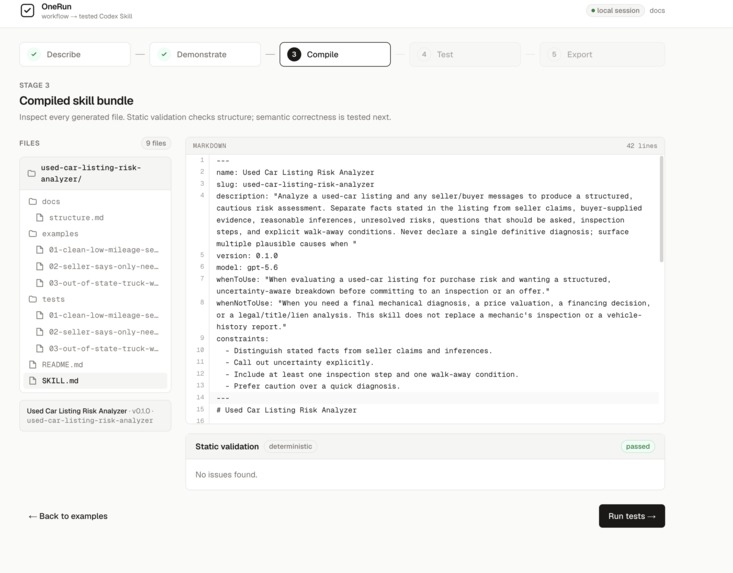
Task: Click the file icon beside structure.md
Action: click(x=40, y=217)
